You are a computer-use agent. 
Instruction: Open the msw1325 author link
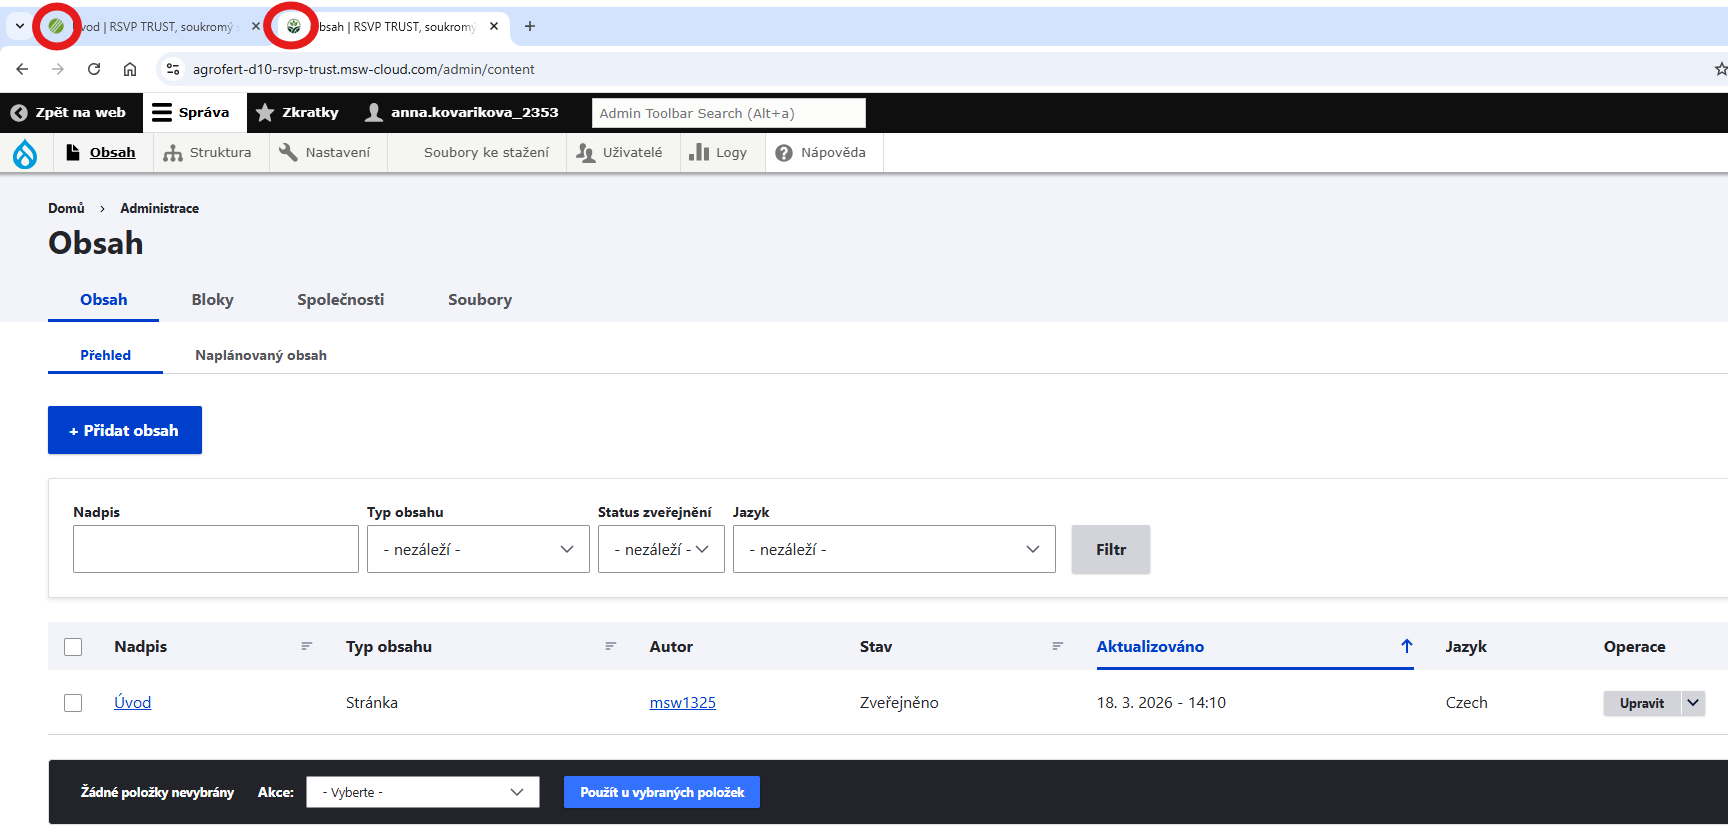682,703
